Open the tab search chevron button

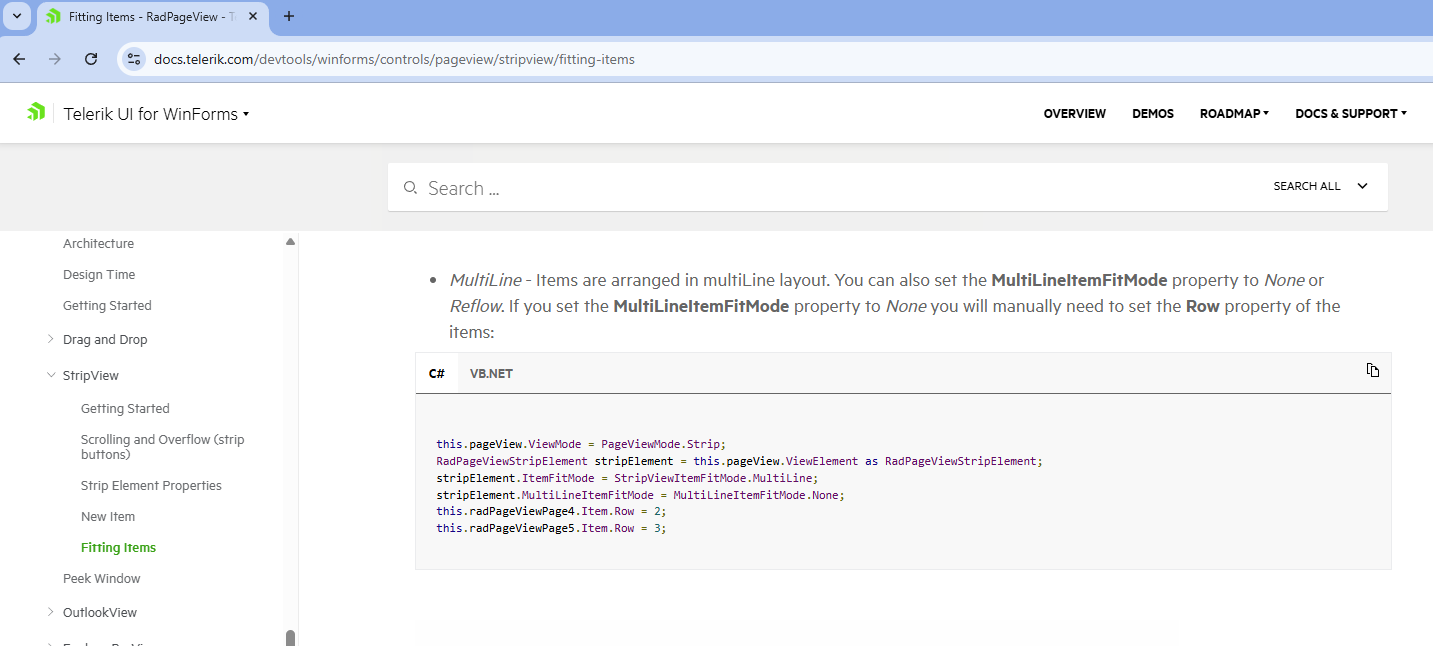coord(17,16)
